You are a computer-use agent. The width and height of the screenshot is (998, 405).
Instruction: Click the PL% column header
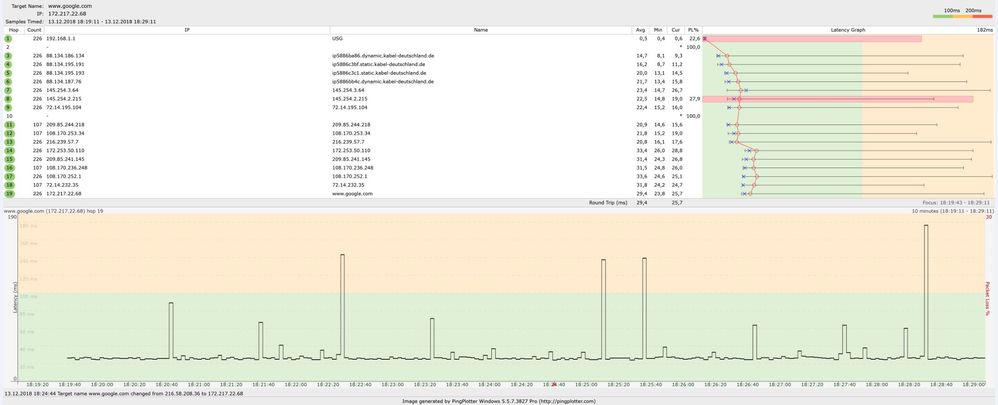[694, 30]
